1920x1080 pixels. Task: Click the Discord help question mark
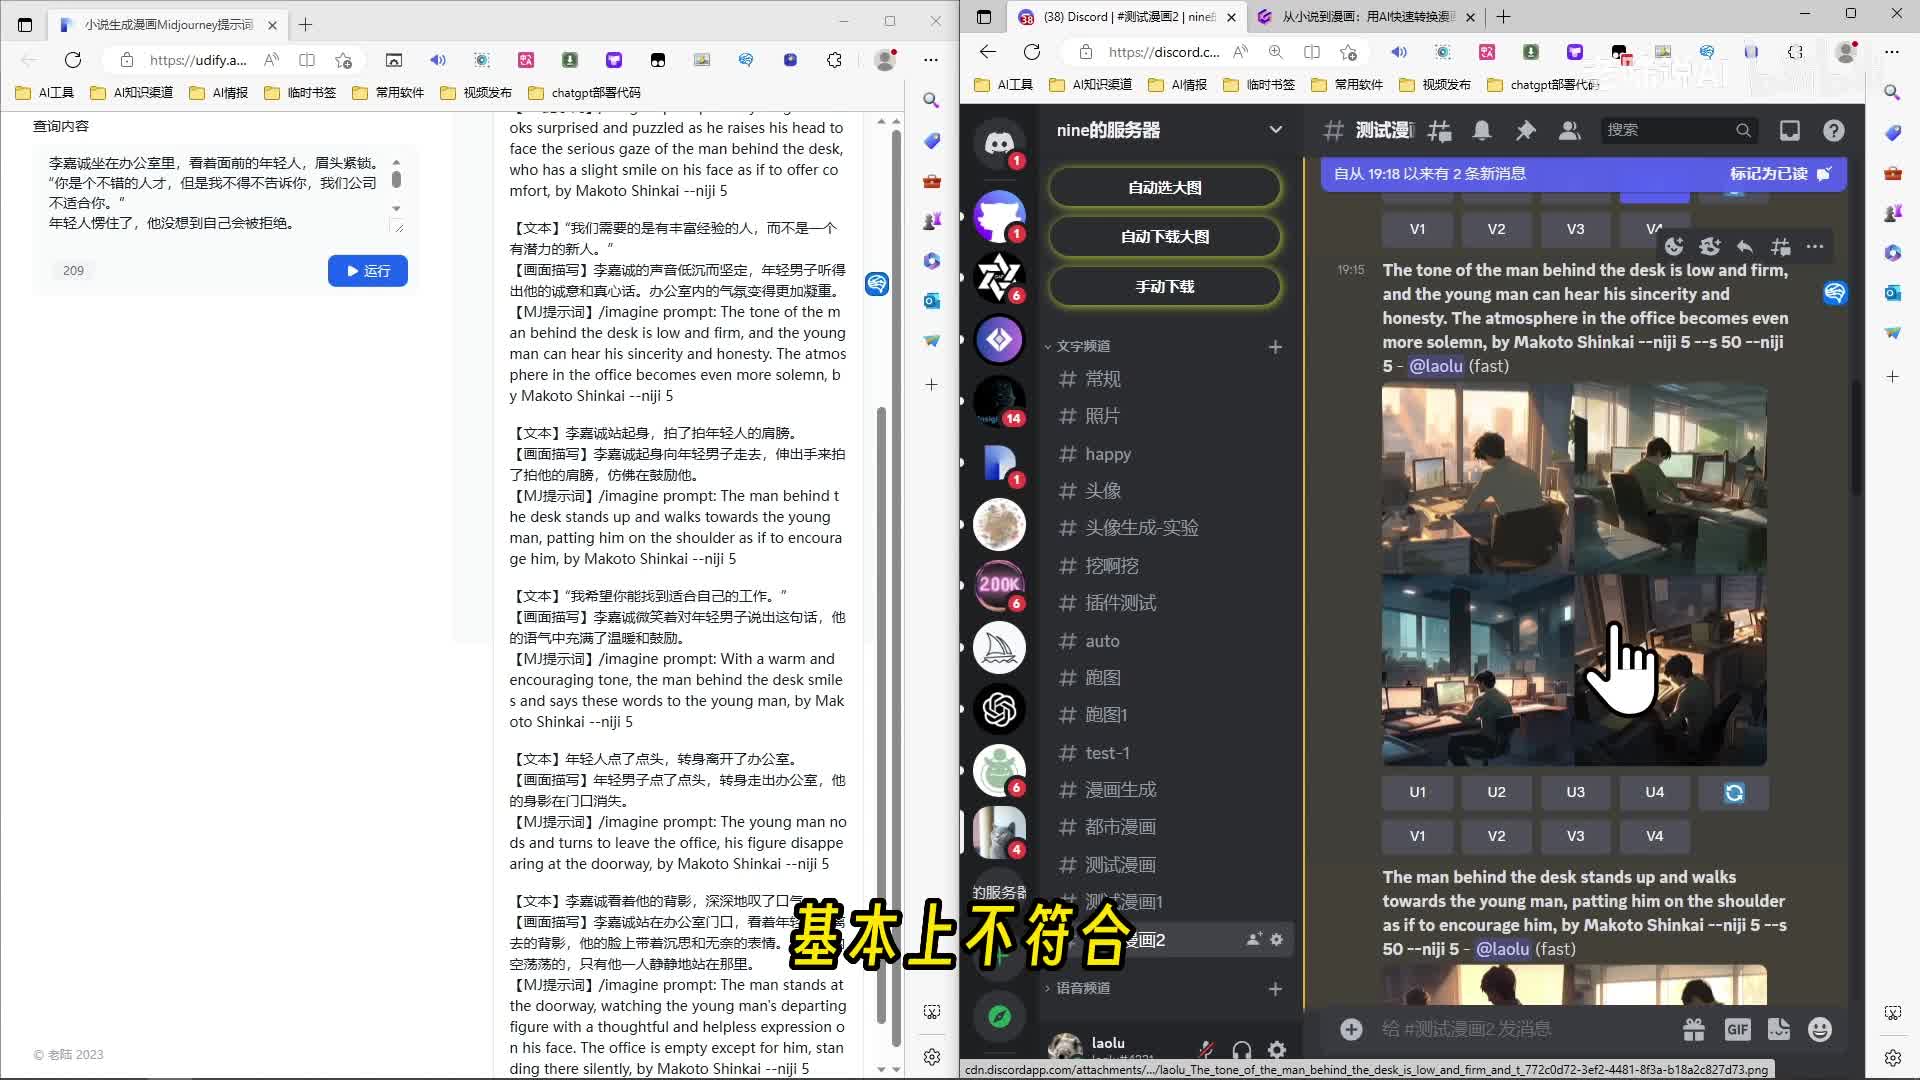point(1833,130)
